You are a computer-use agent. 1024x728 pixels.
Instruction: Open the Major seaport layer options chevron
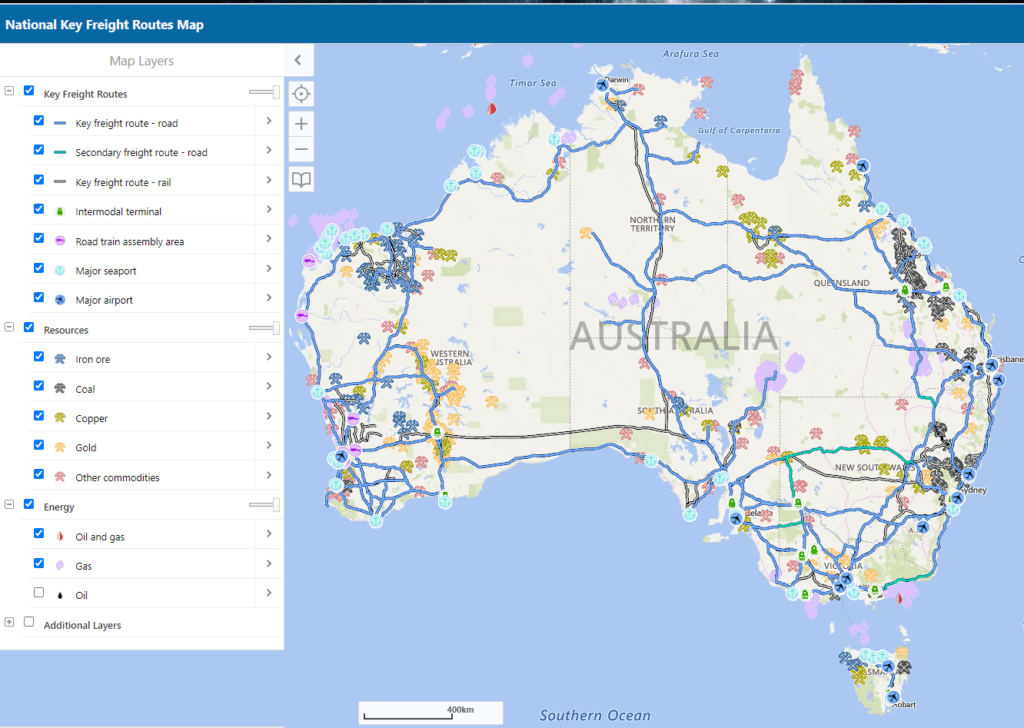click(268, 269)
